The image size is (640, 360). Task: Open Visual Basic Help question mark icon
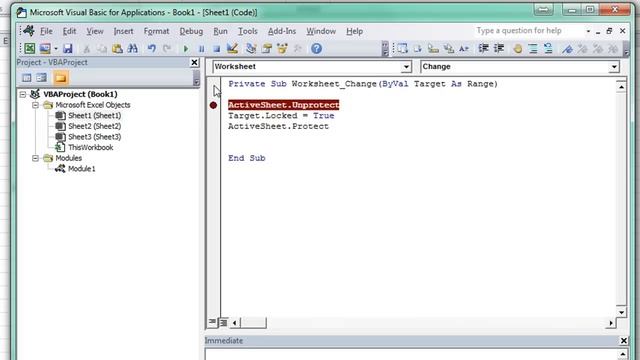316,49
